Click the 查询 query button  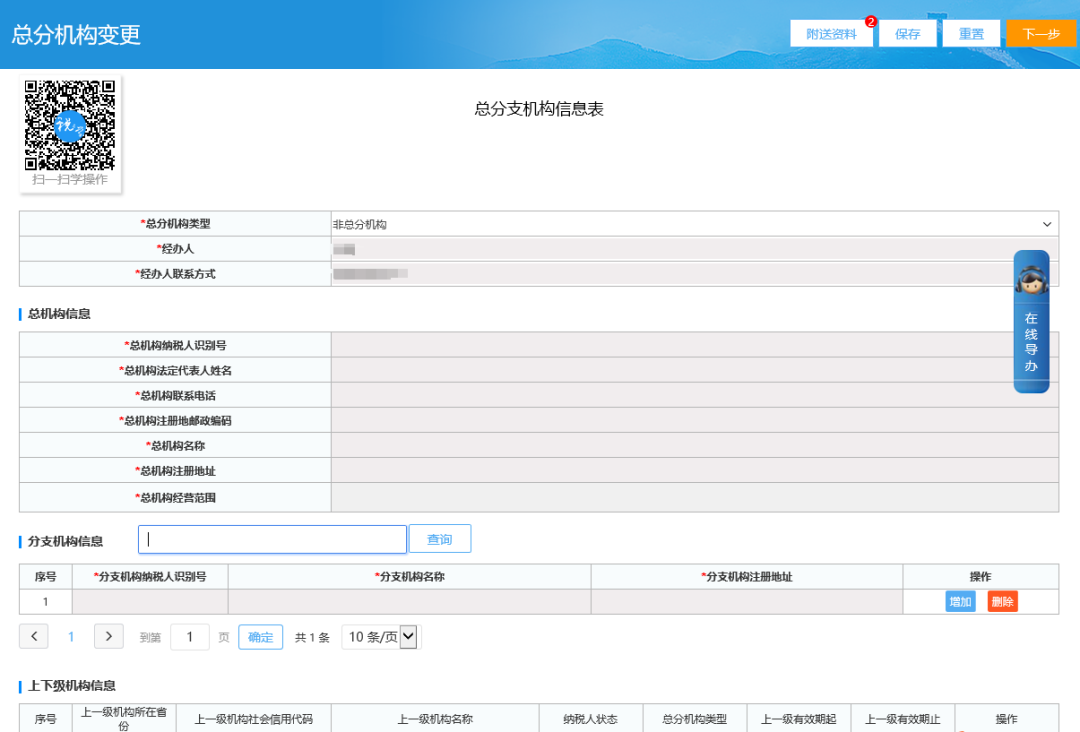(x=440, y=539)
